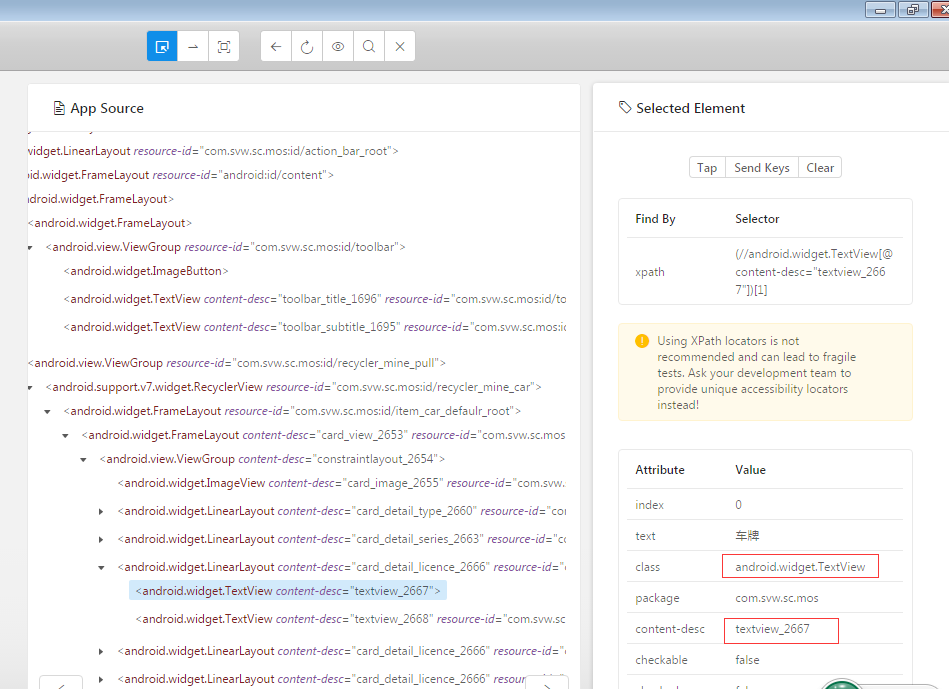This screenshot has height=689, width=949.
Task: Collapse the card_view_2653 FrameLayout node
Action: click(x=65, y=436)
